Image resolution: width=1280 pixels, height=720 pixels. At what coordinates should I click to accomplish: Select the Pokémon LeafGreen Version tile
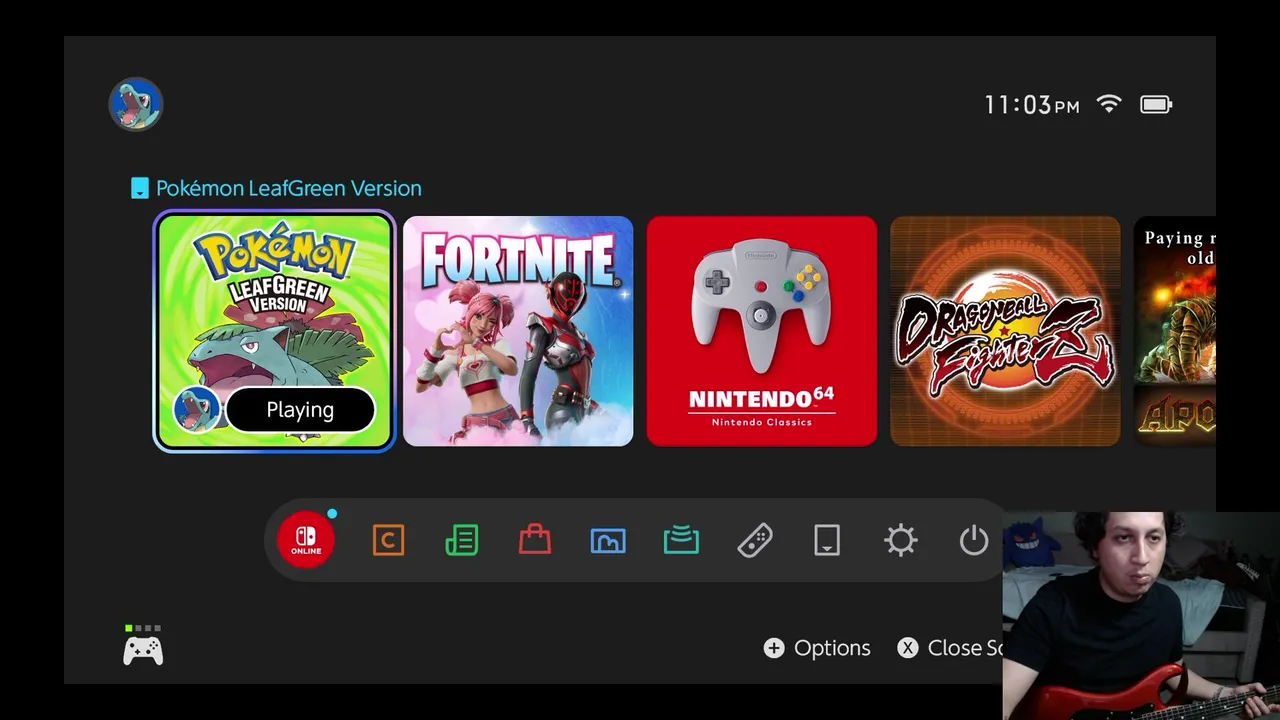coord(275,331)
